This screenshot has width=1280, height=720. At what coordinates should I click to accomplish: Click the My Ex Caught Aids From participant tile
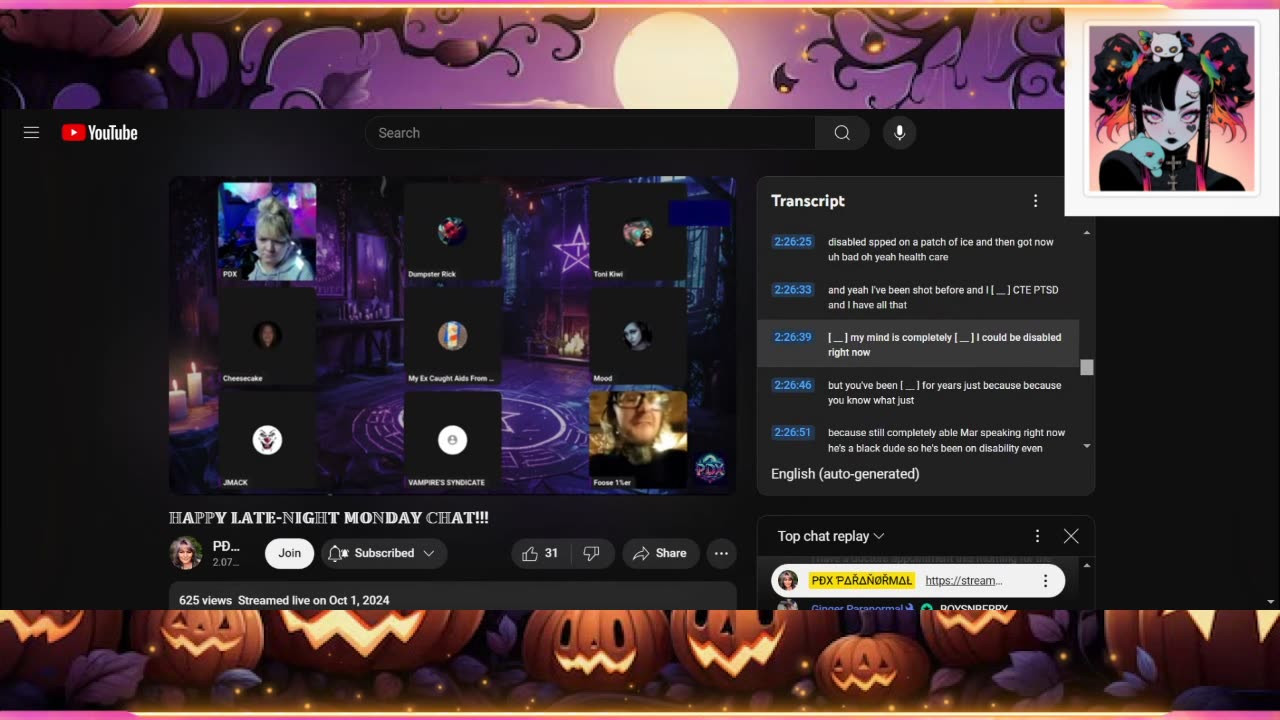(452, 336)
